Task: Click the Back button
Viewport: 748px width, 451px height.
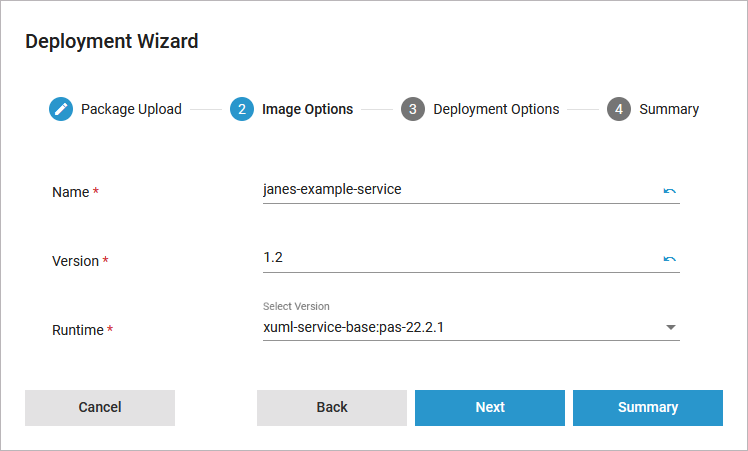Action: tap(332, 407)
